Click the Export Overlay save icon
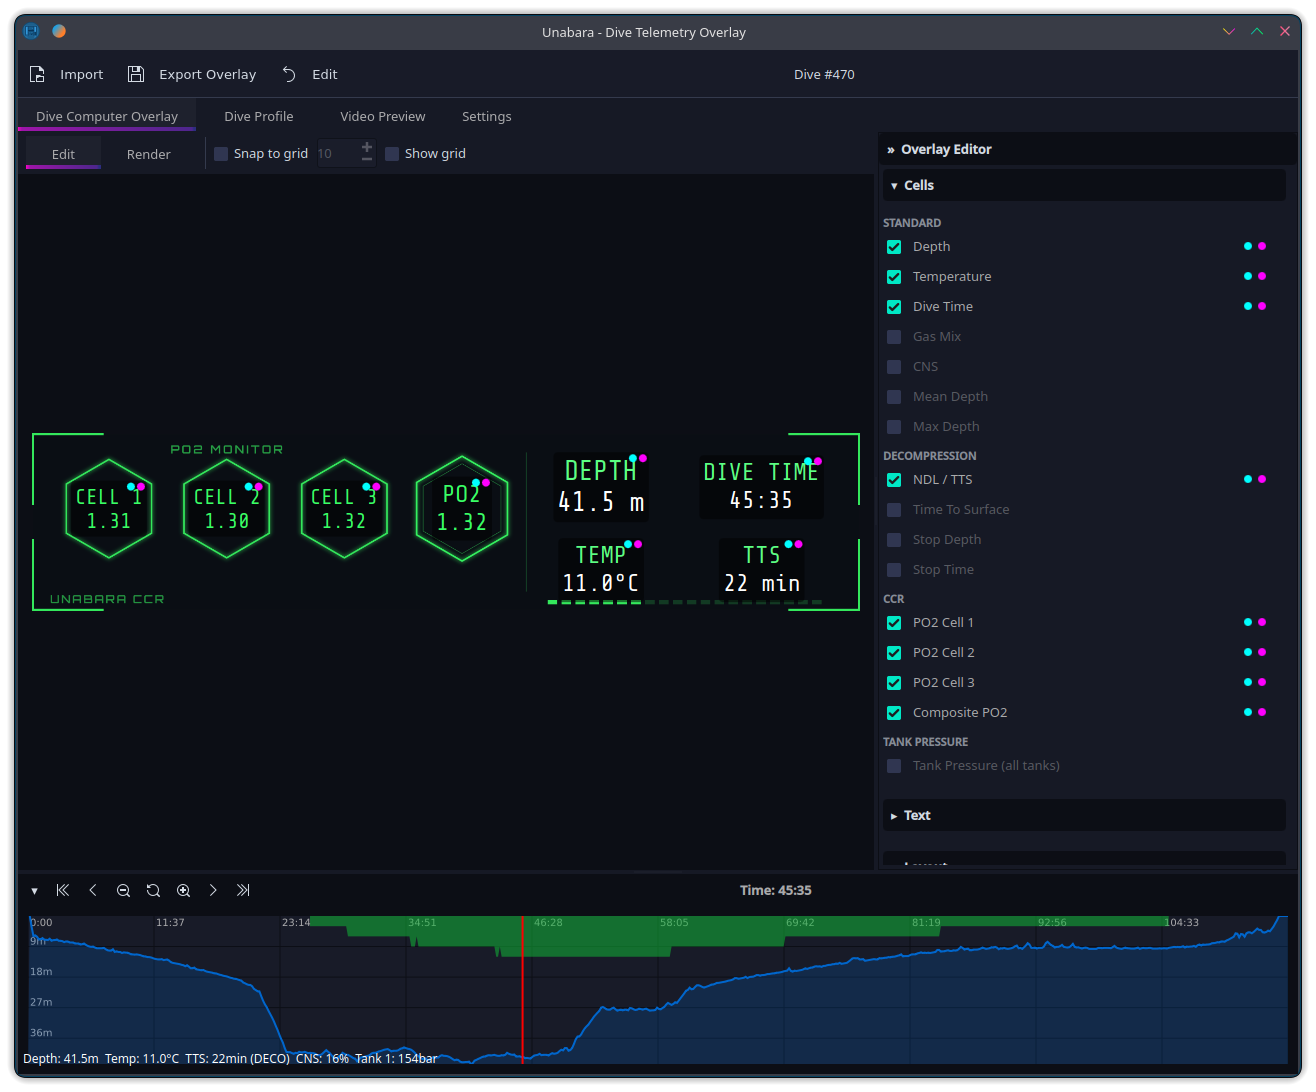This screenshot has height=1092, width=1316. 136,74
